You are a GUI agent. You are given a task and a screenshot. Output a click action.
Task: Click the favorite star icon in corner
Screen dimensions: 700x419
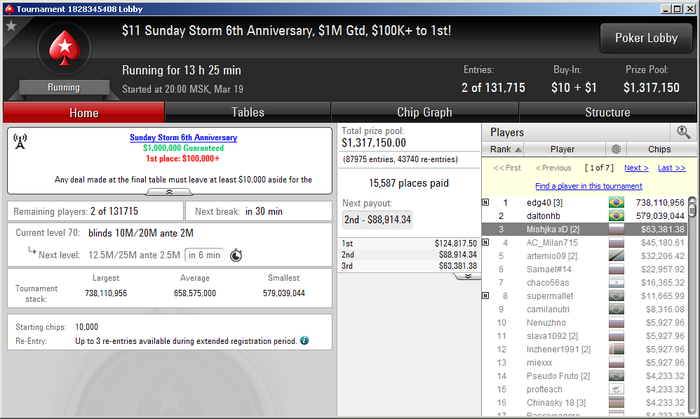click(11, 26)
